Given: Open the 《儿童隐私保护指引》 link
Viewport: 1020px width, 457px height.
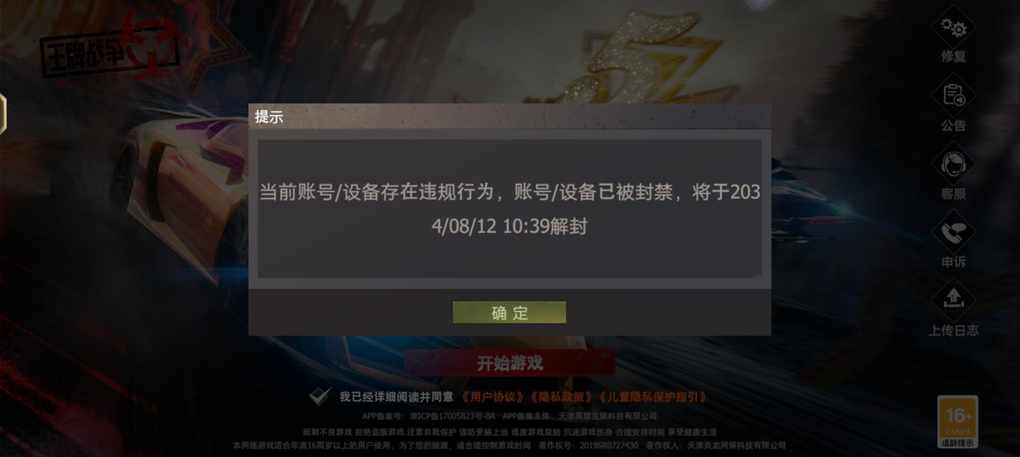Looking at the screenshot, I should point(652,397).
